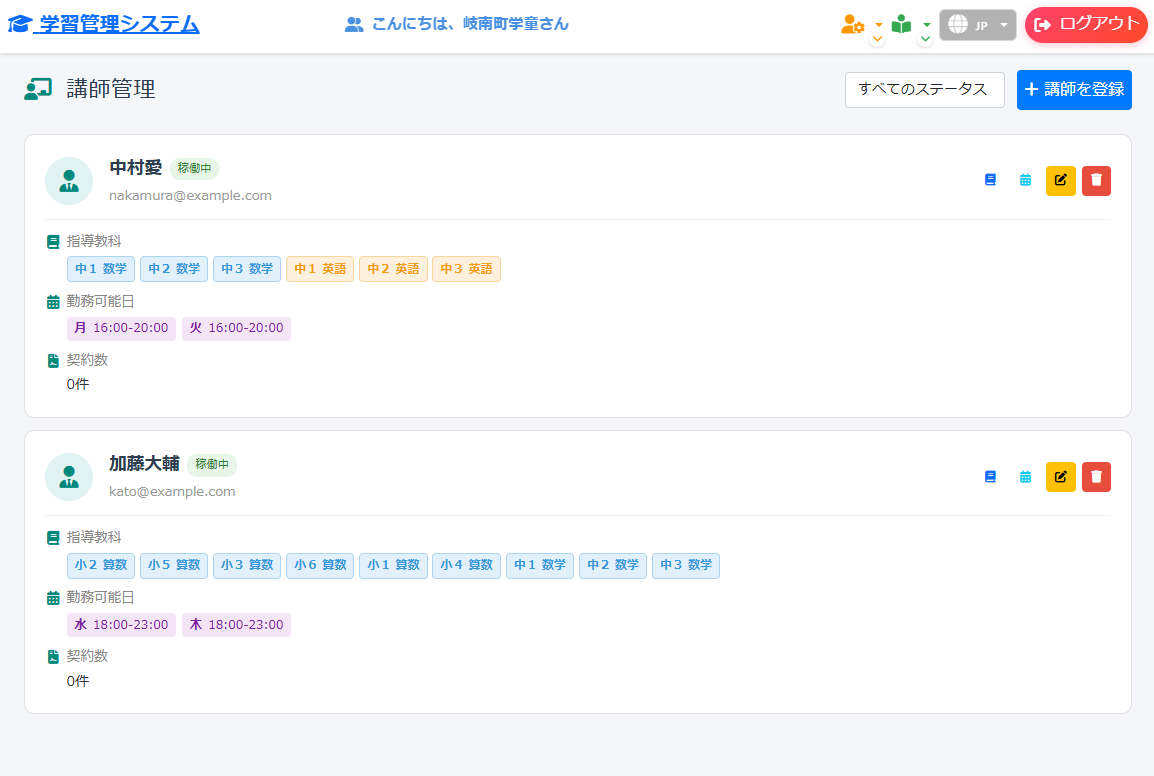
Task: Delete teacher 加藤大輔 with red trash button
Action: pyautogui.click(x=1096, y=477)
